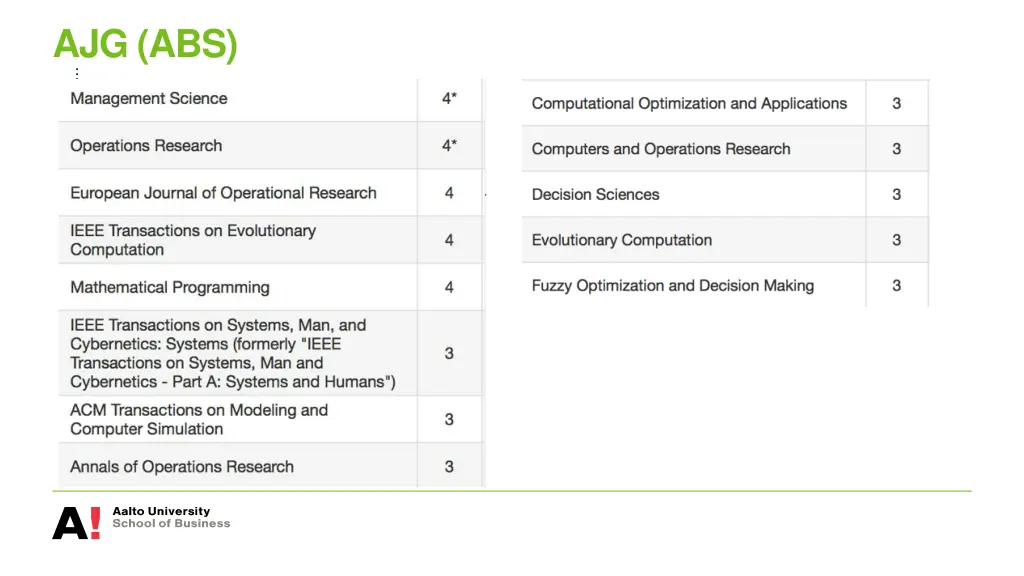Click the Evolutionary Computation journal name
Viewport: 1024px width, 576px height.
pos(622,241)
